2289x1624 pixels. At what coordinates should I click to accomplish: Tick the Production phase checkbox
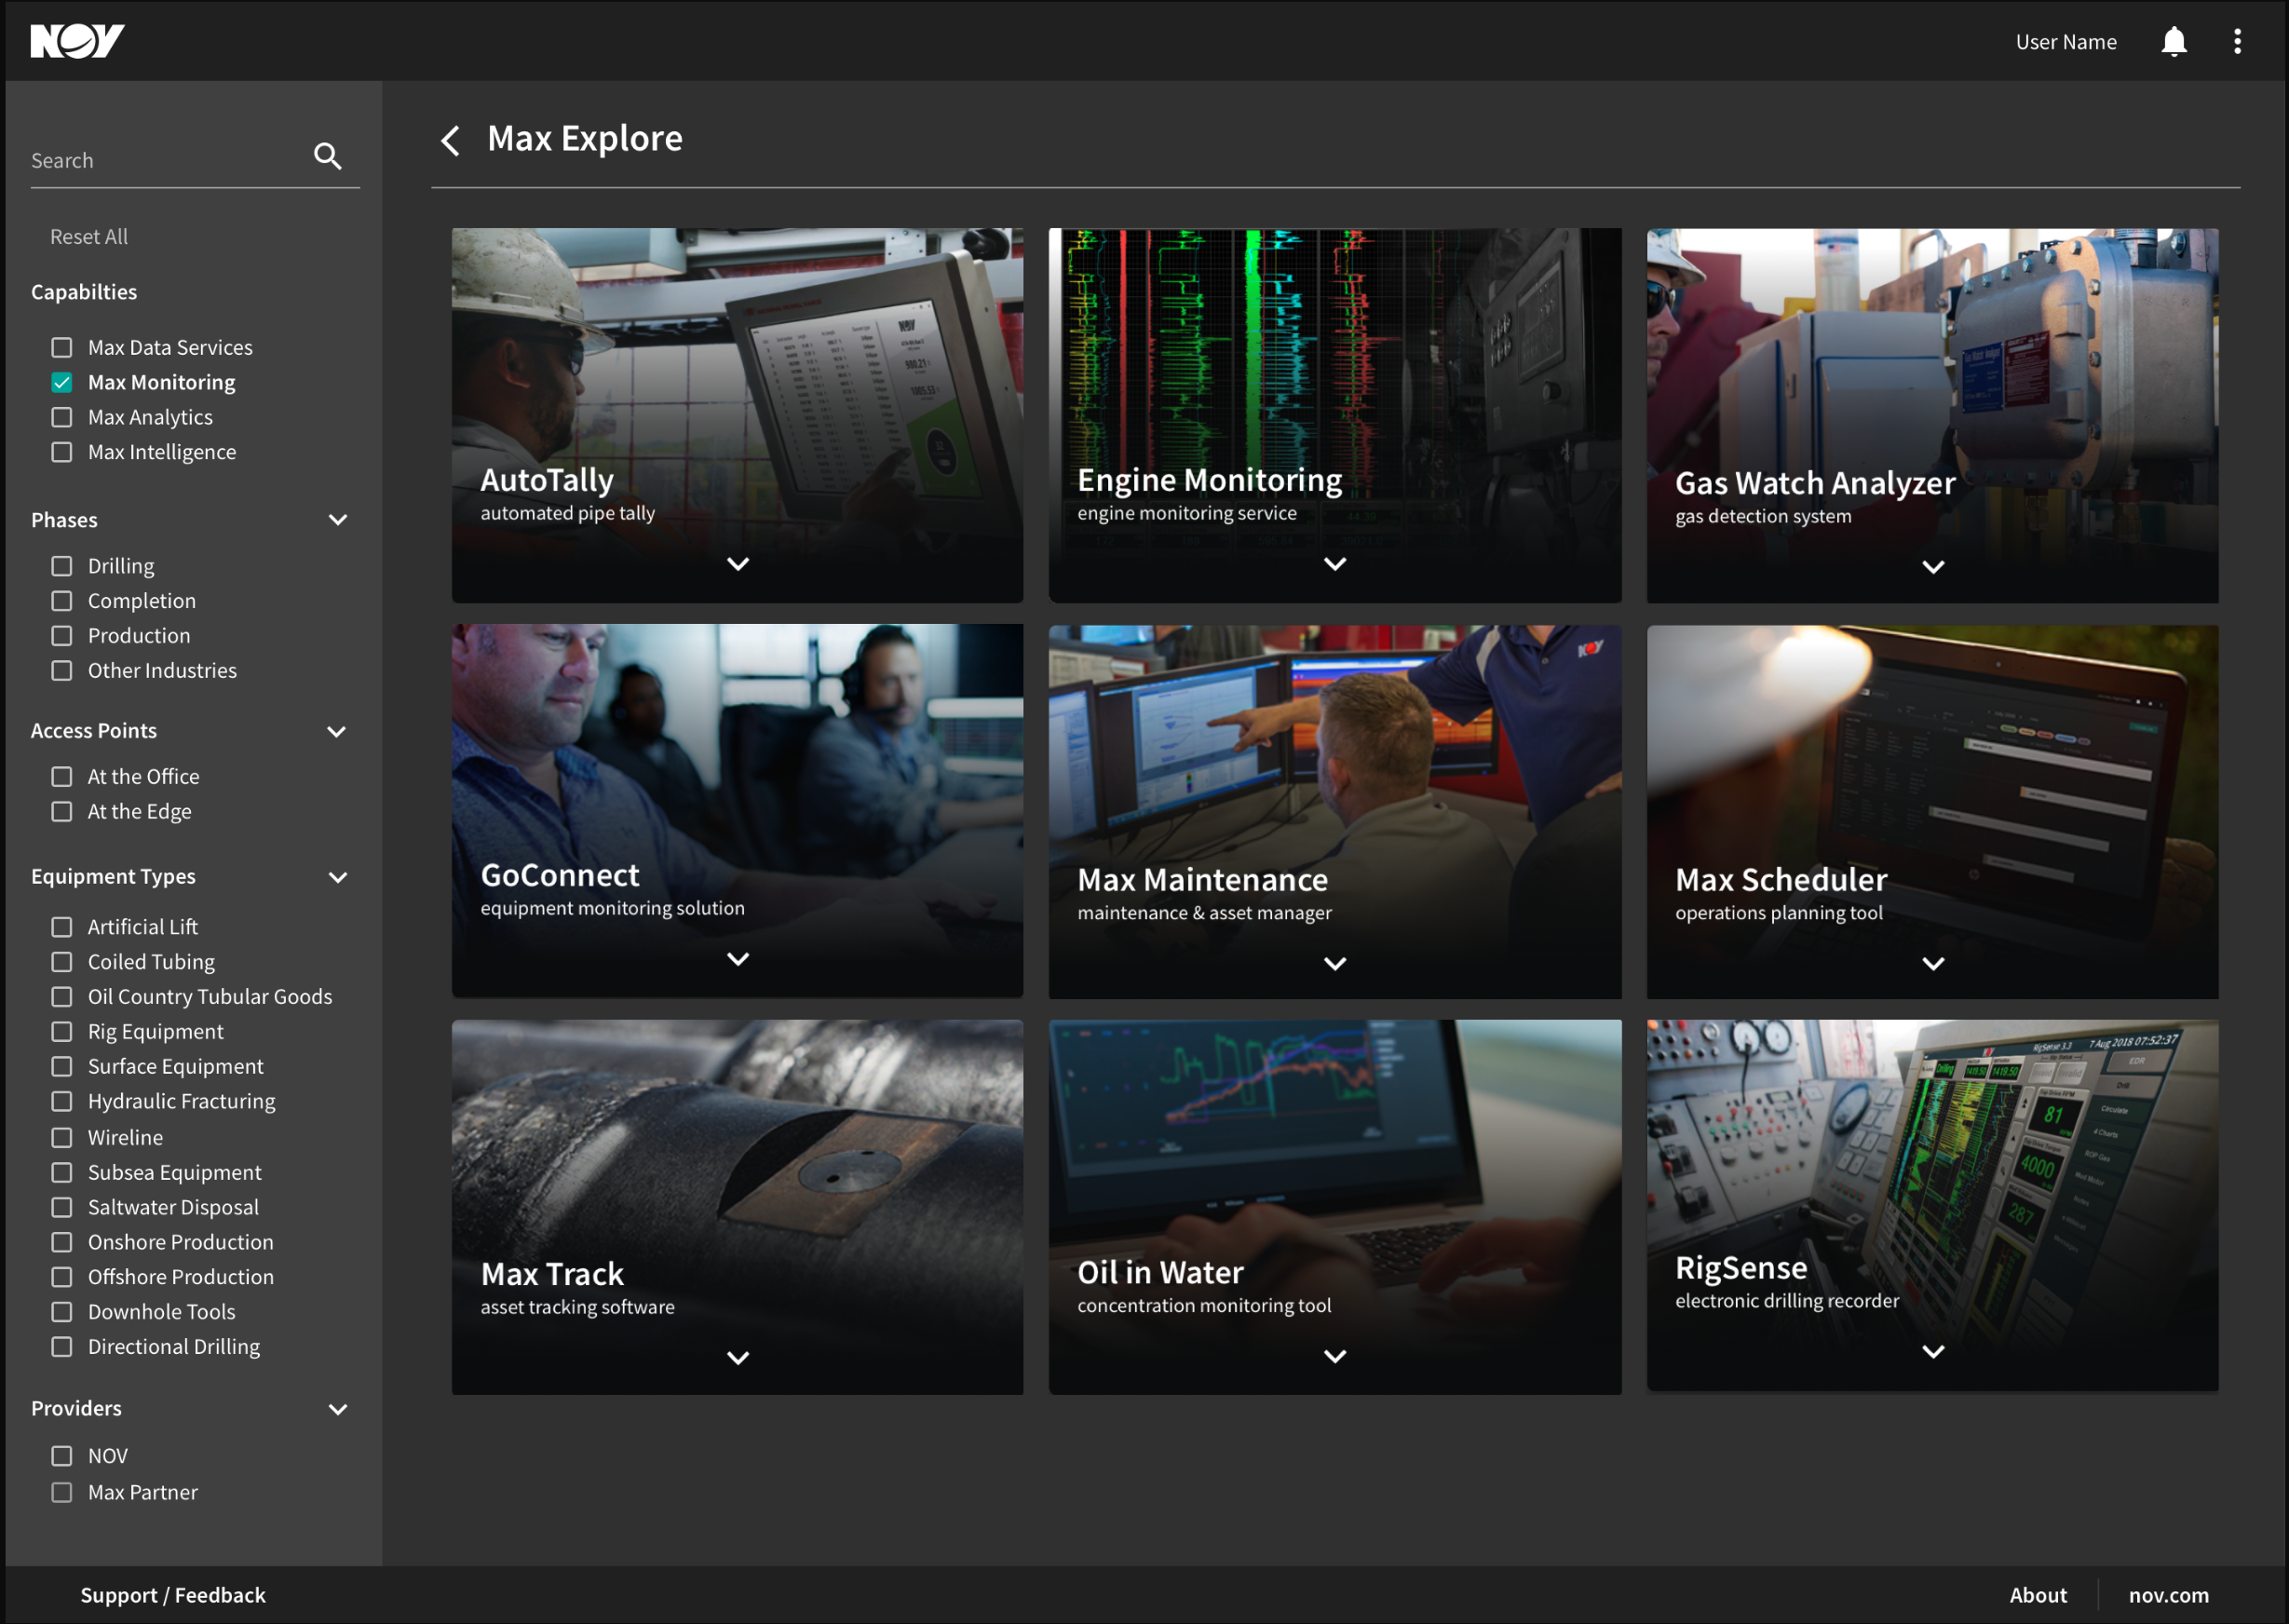[x=62, y=636]
